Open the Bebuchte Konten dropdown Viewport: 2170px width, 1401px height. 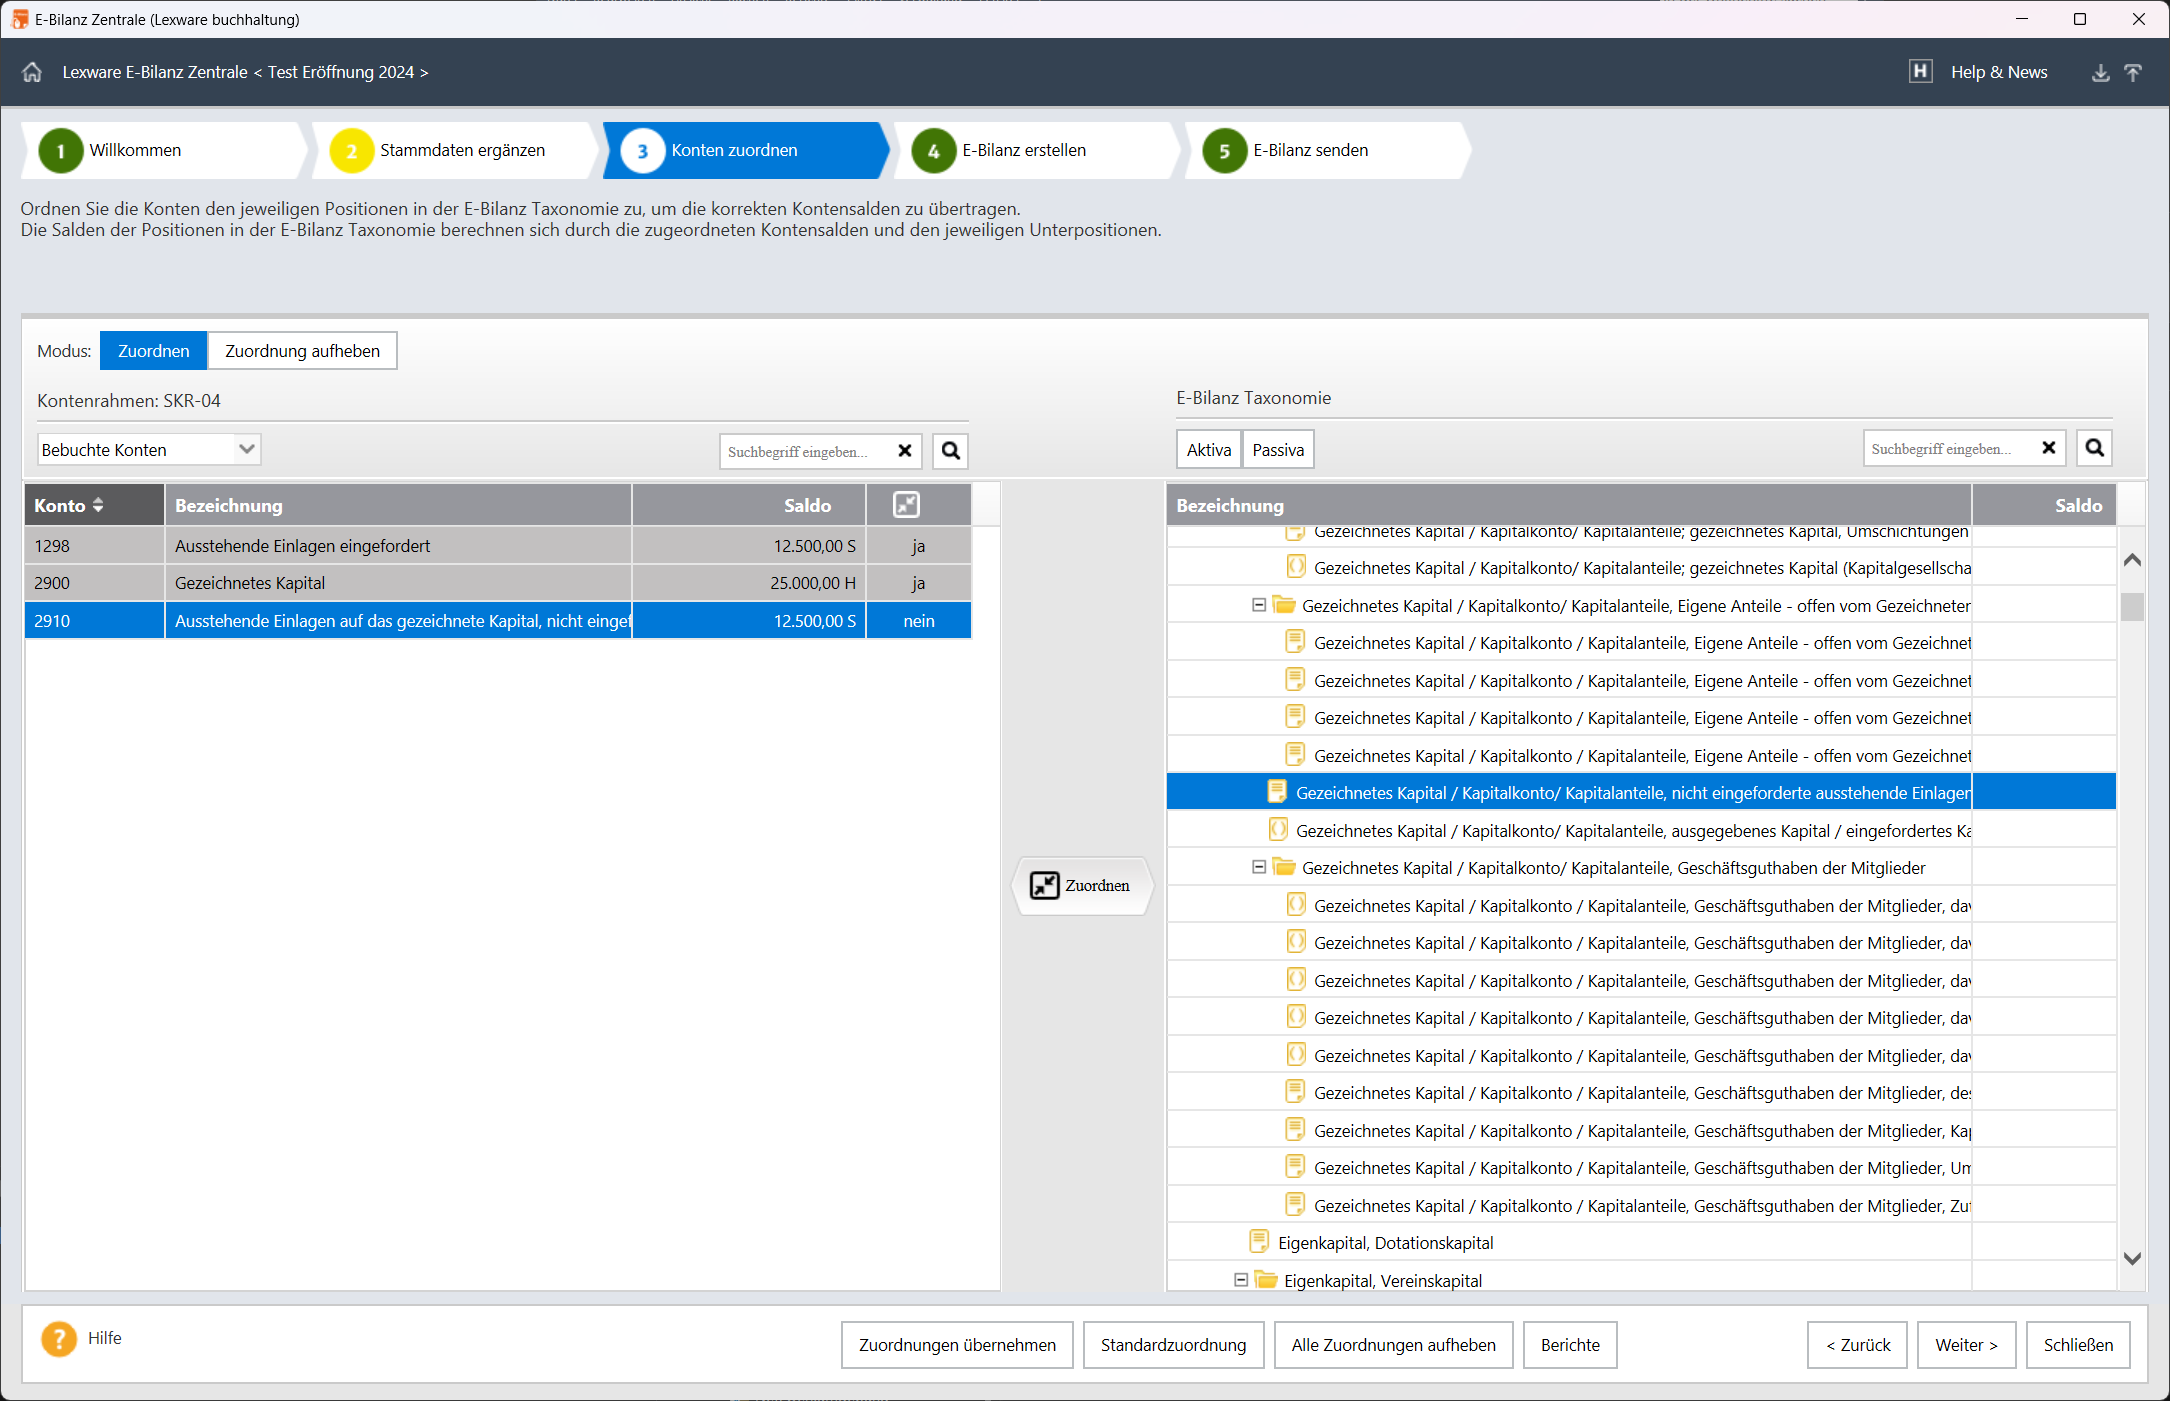[149, 450]
